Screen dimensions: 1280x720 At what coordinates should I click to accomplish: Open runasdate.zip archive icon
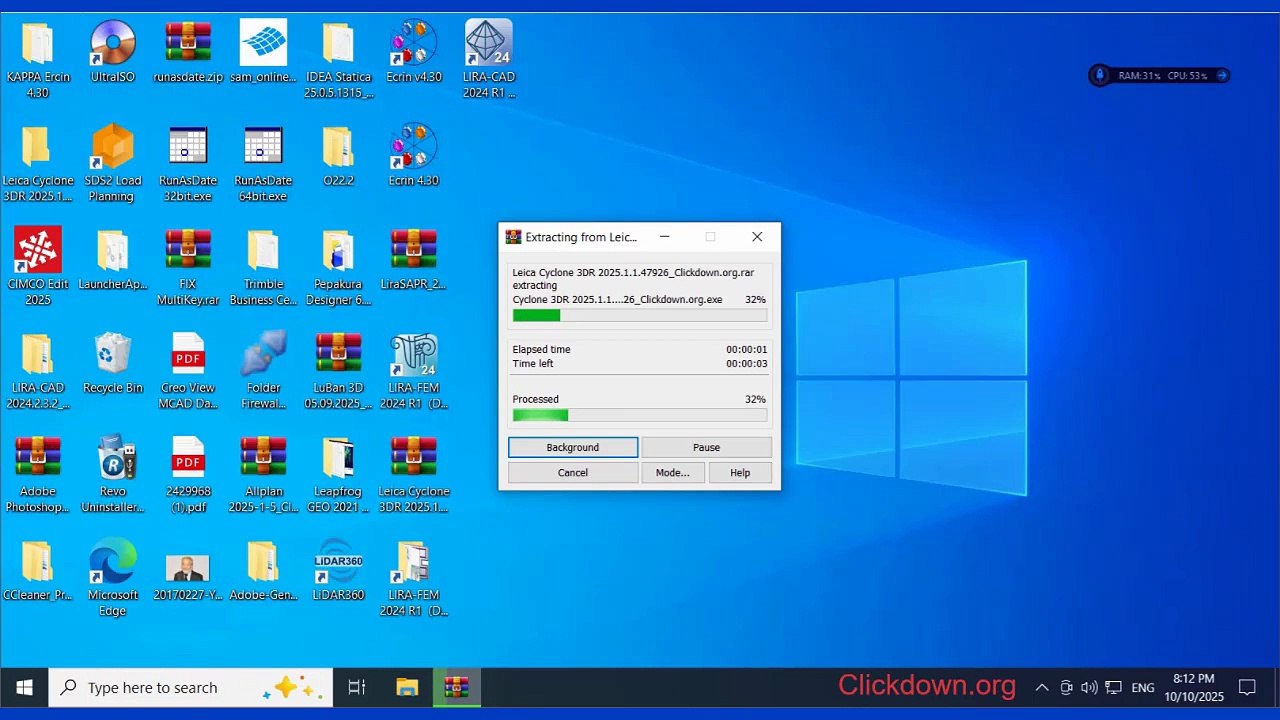click(188, 52)
